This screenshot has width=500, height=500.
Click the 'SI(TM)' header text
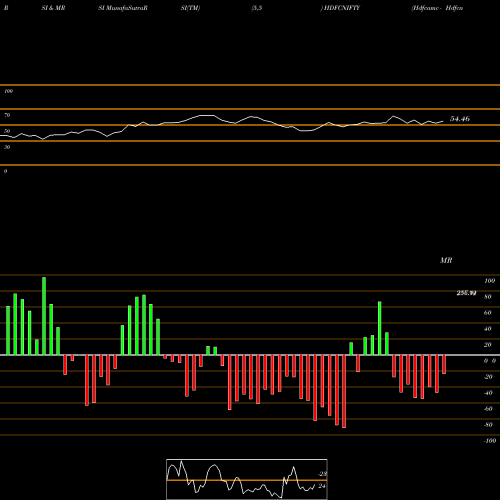[190, 8]
